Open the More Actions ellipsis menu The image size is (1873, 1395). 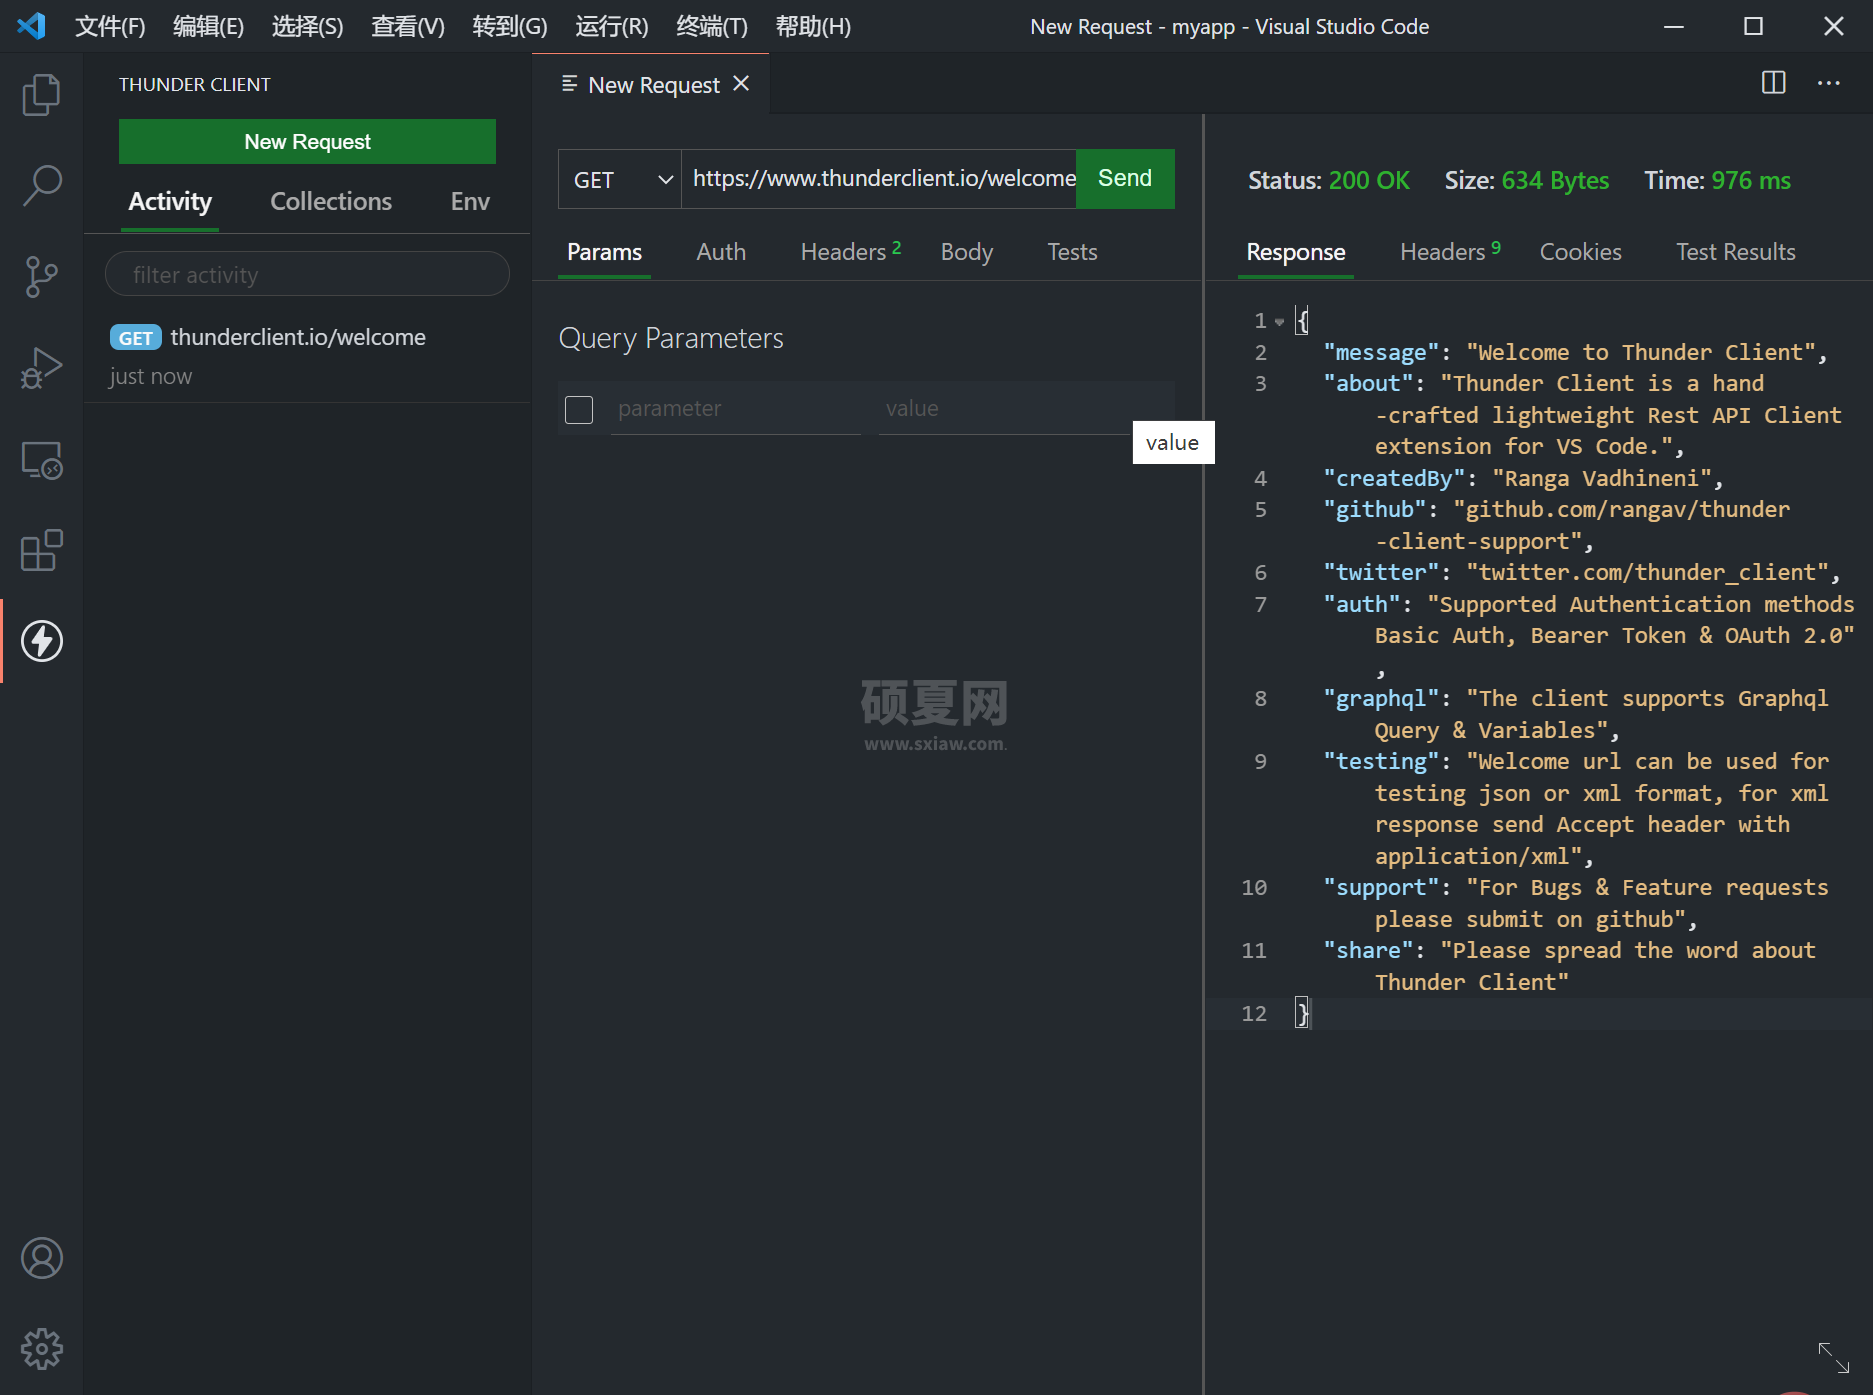(x=1828, y=83)
